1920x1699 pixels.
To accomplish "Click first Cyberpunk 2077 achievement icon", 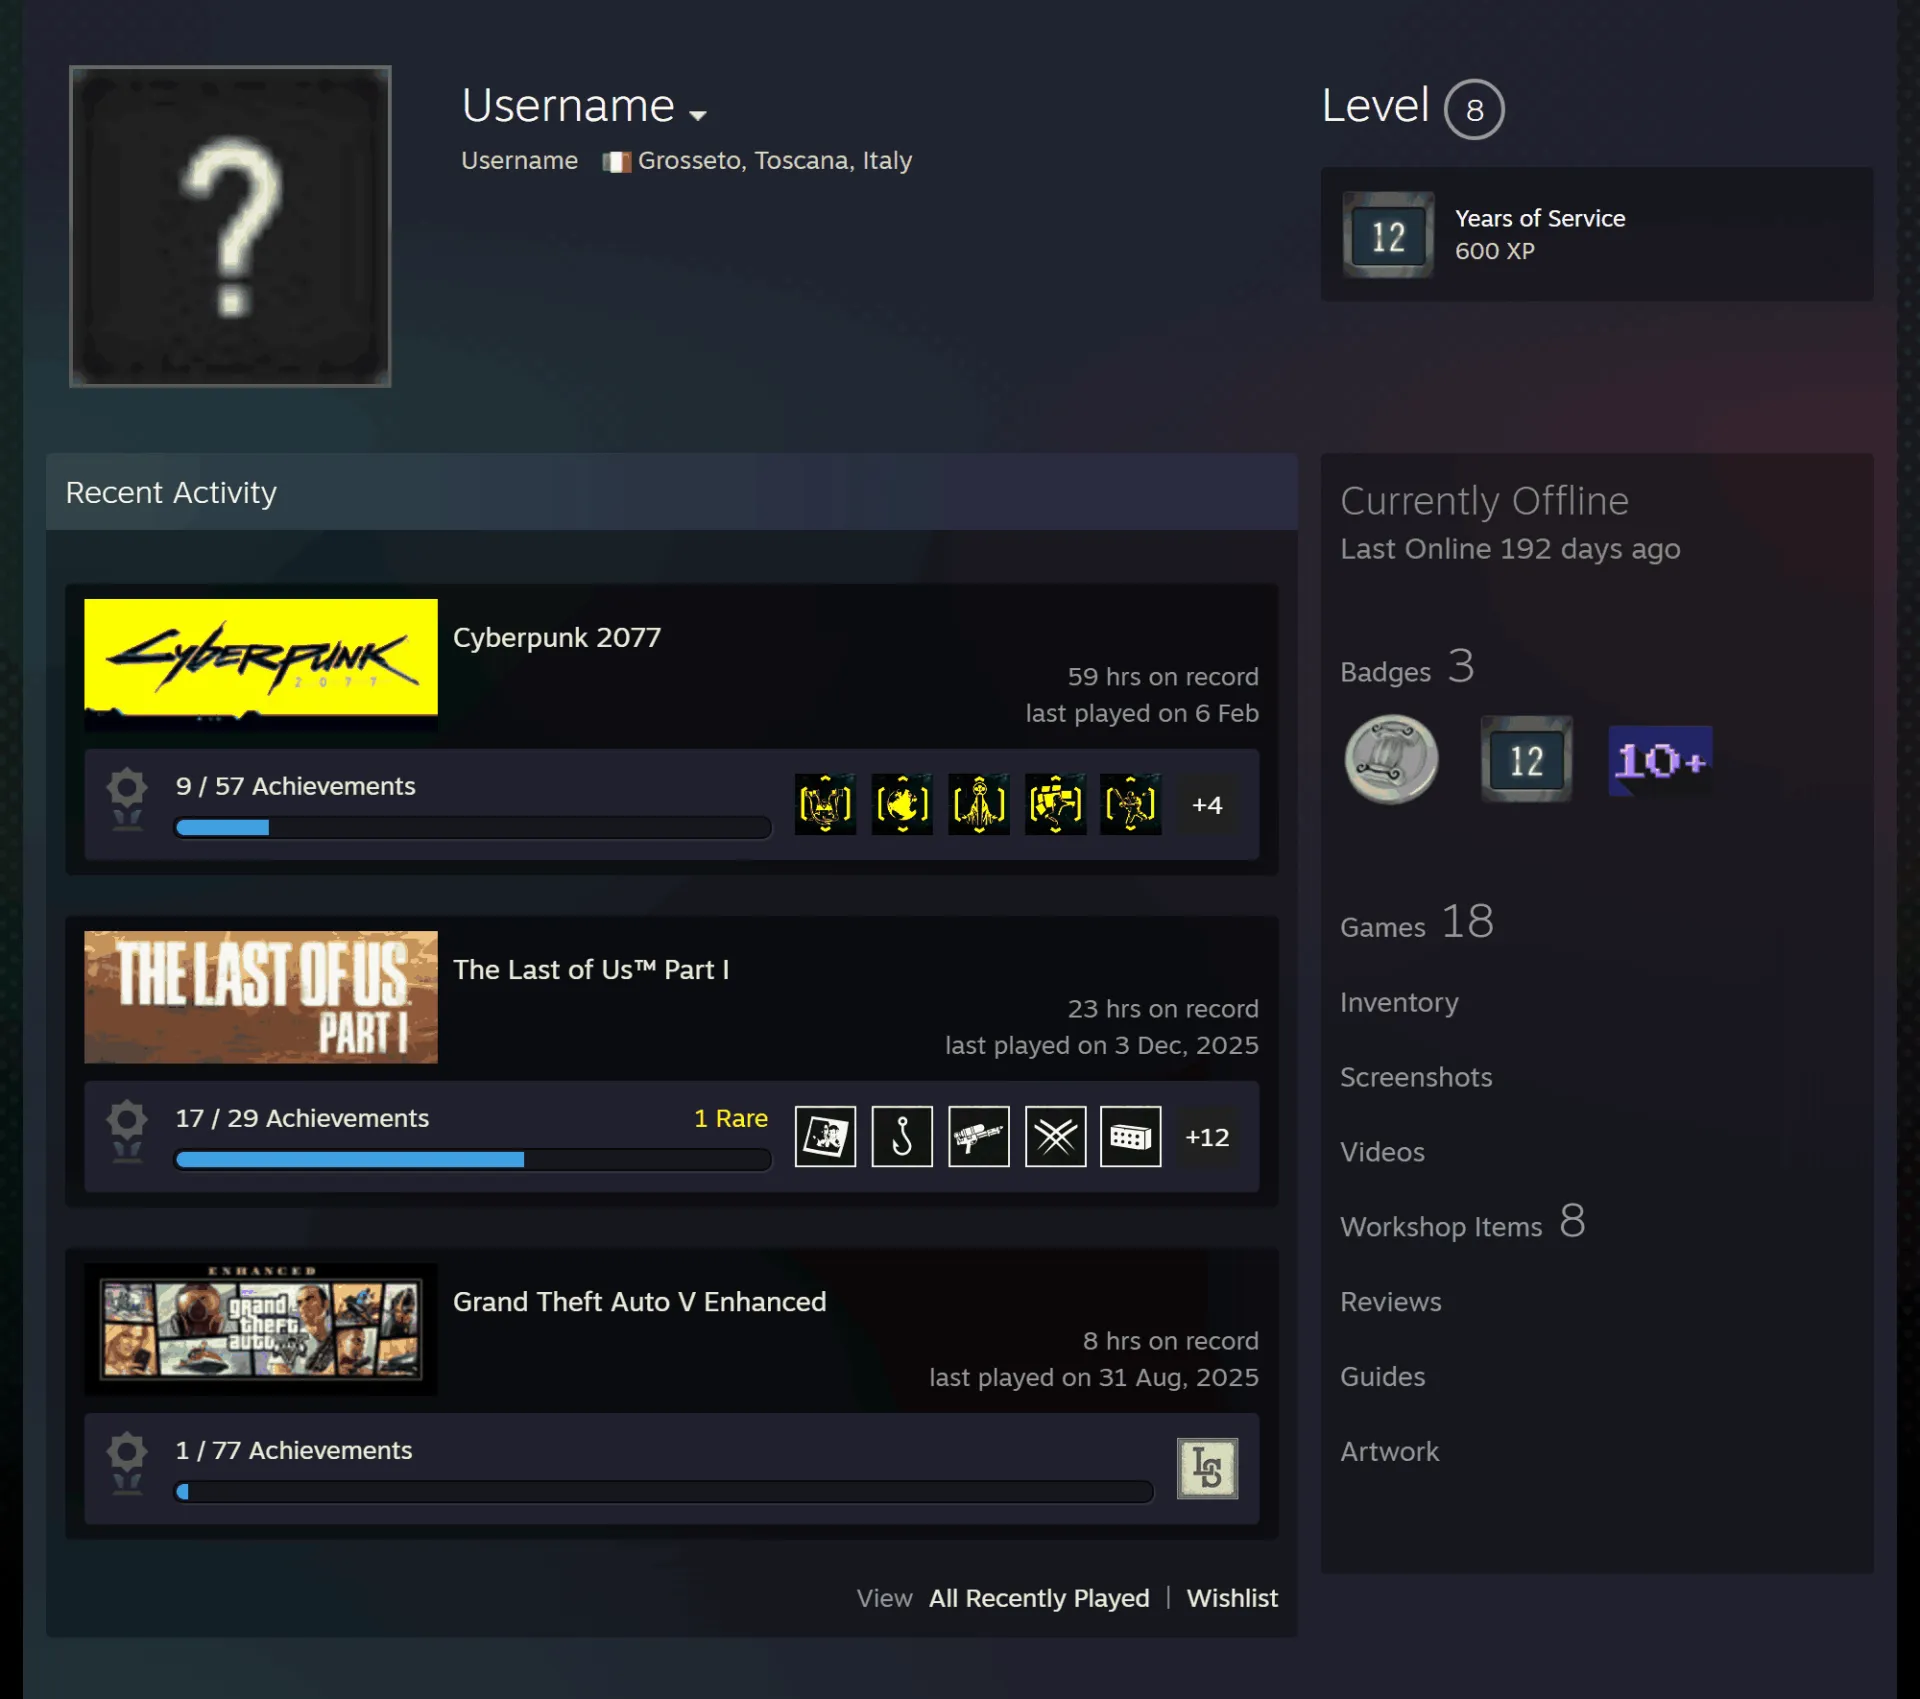I will 825,804.
